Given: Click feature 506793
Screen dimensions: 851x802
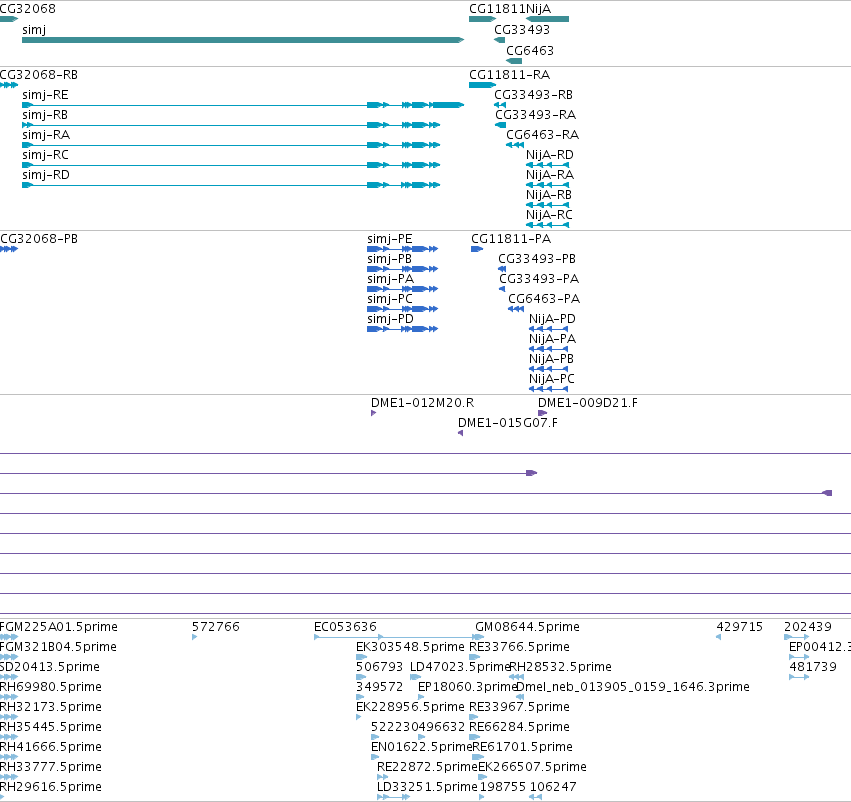Looking at the screenshot, I should pos(361,677).
